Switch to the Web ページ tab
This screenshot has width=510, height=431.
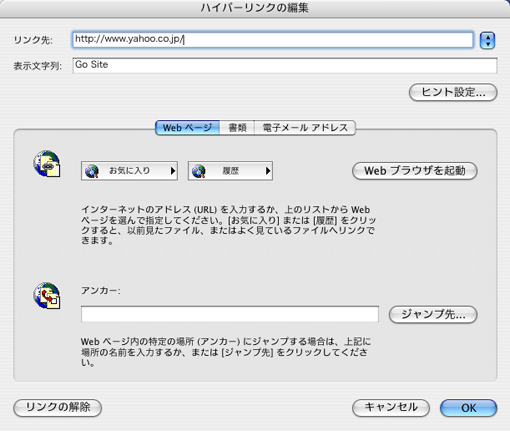187,128
